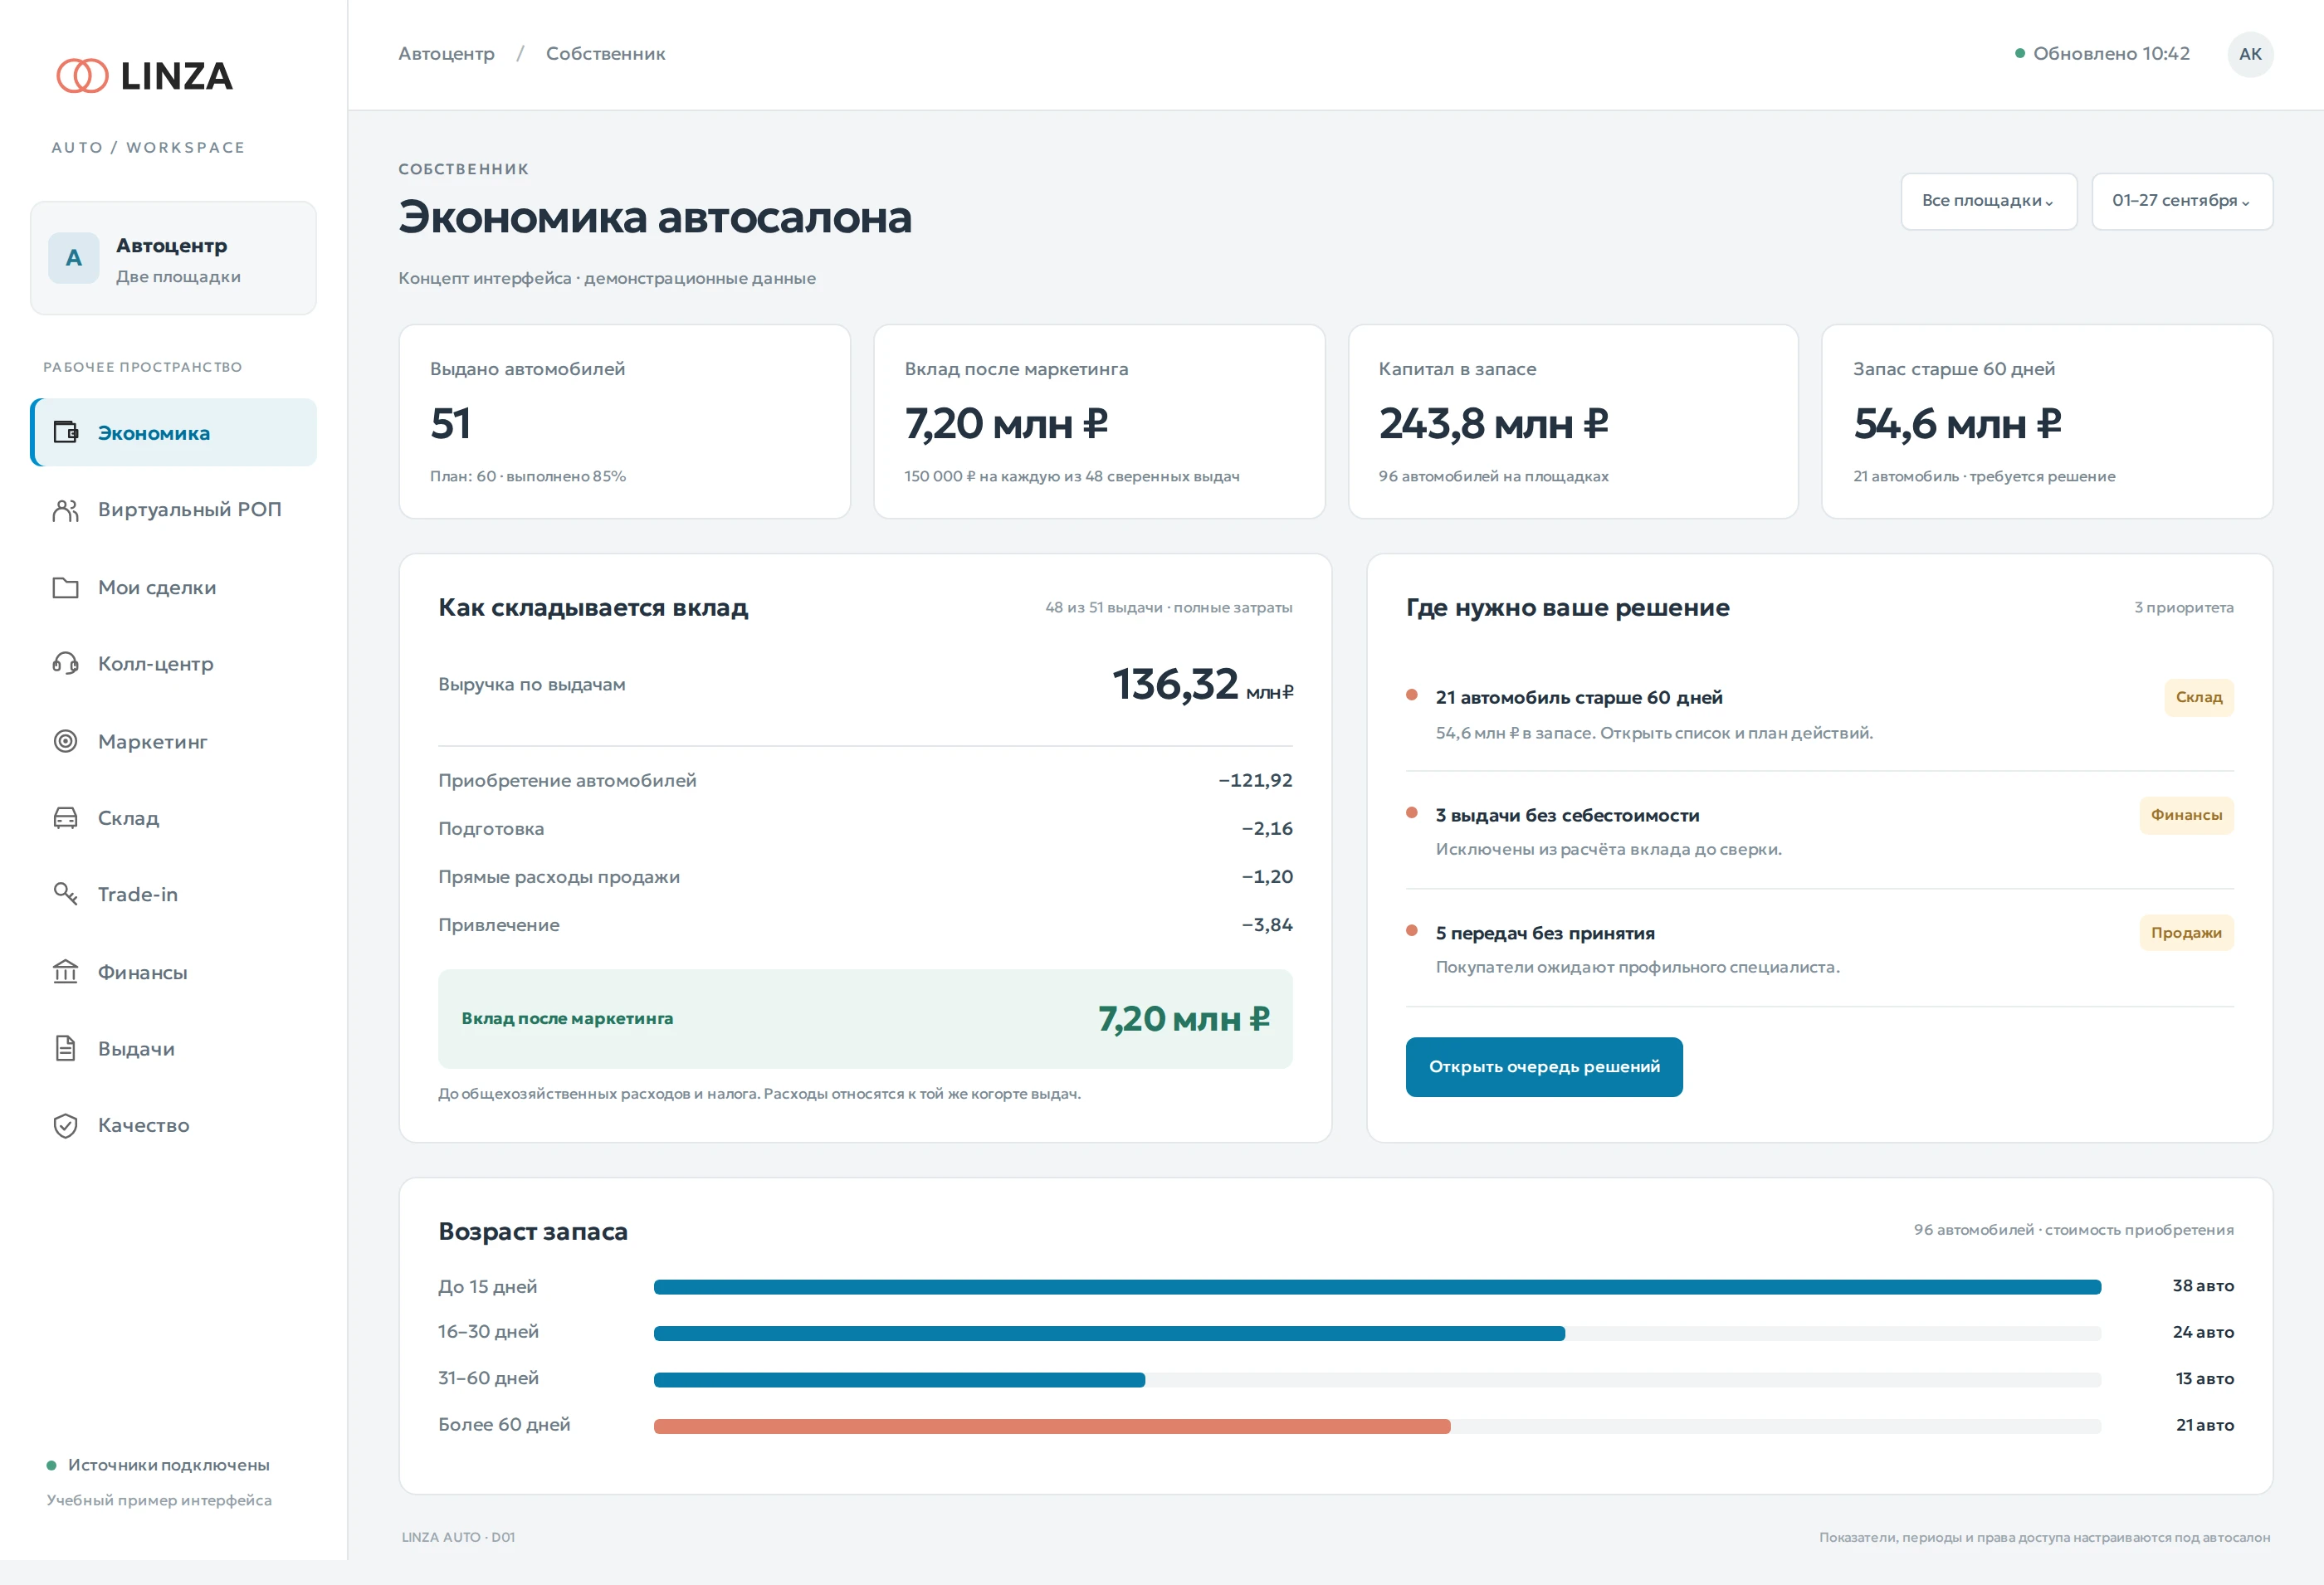Click the Приобретение автомобилей −121,92 row

coord(865,780)
